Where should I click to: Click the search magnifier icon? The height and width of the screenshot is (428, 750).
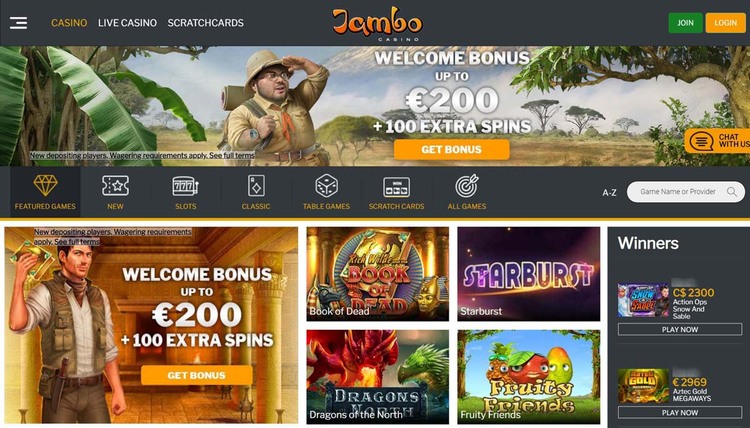(x=731, y=192)
